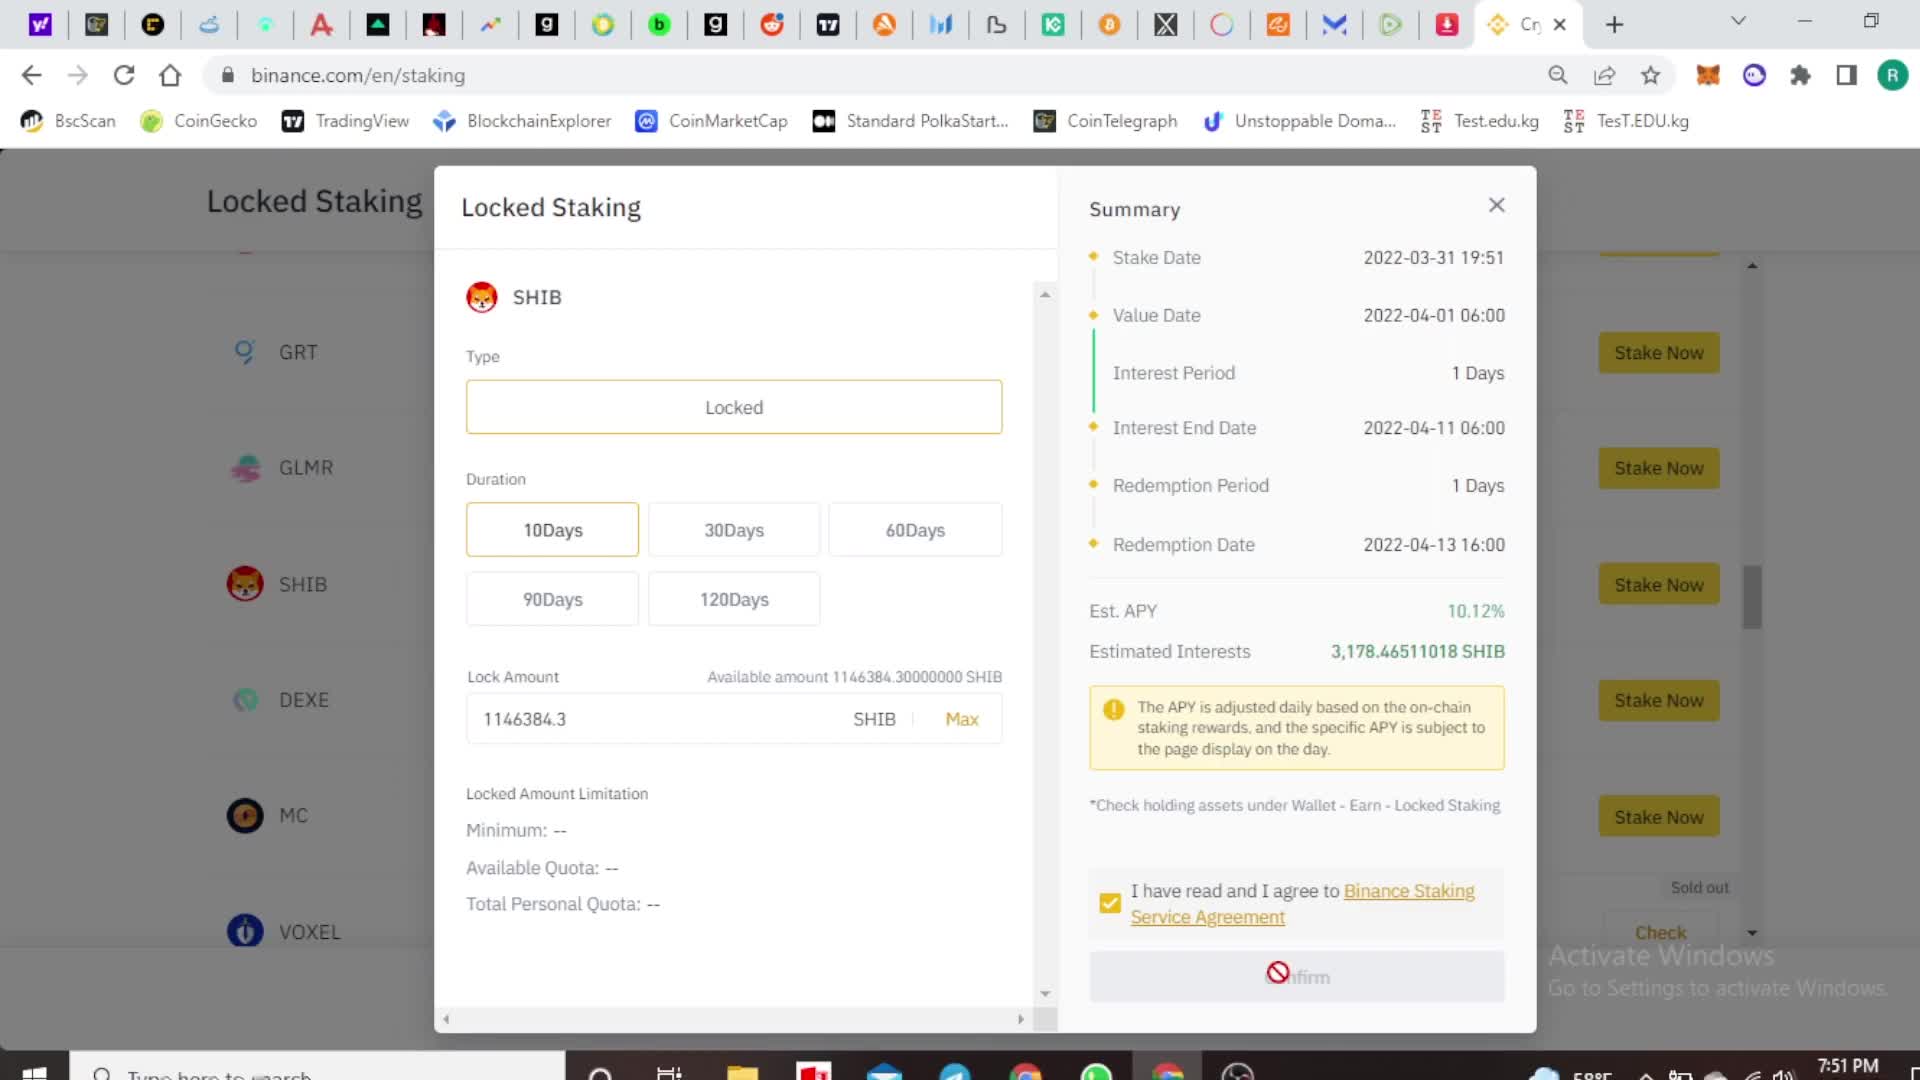Click the VOXEL coin icon in the list
The image size is (1920, 1080).
[x=245, y=931]
